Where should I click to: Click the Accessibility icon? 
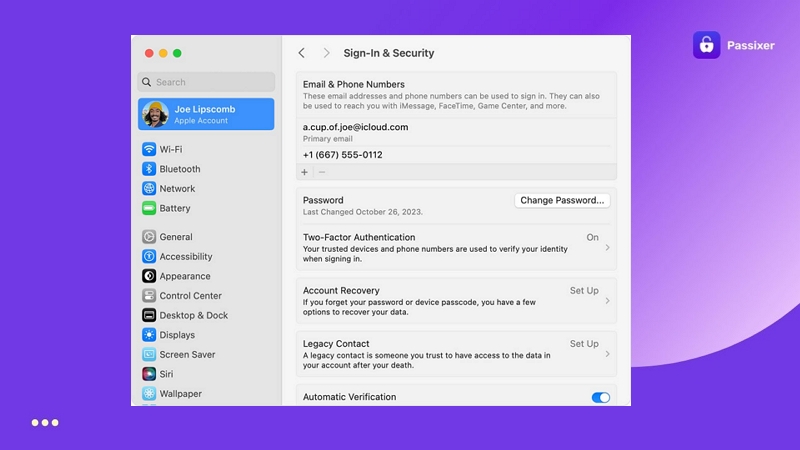[149, 256]
